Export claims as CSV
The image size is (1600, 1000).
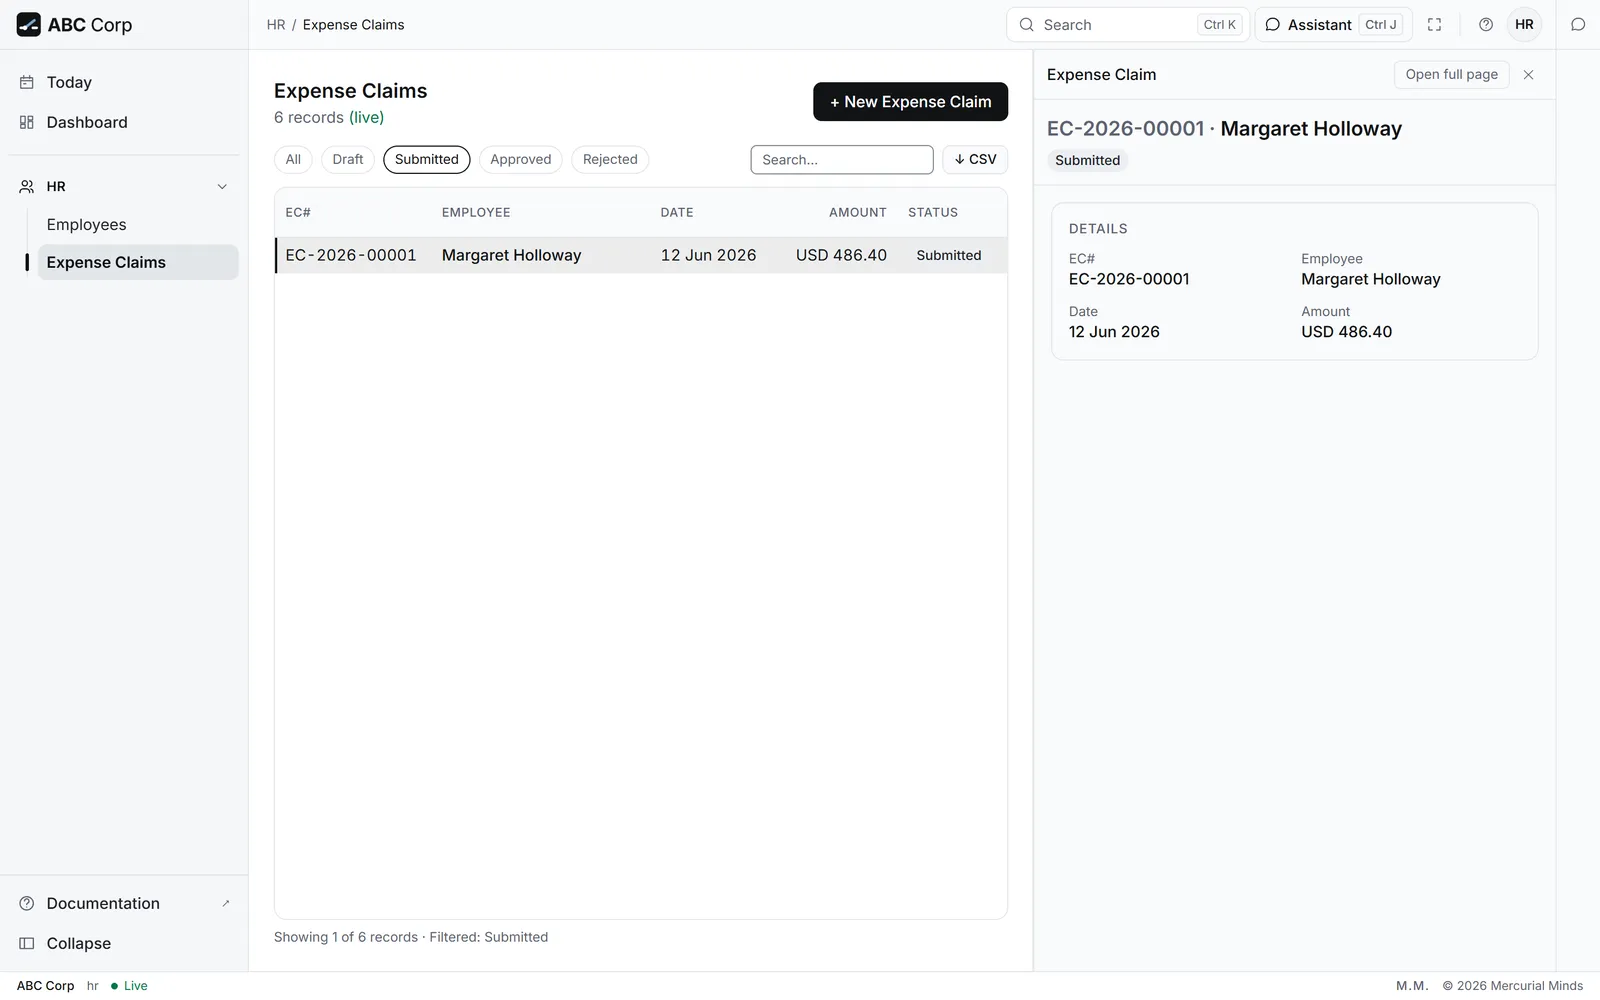pyautogui.click(x=975, y=160)
